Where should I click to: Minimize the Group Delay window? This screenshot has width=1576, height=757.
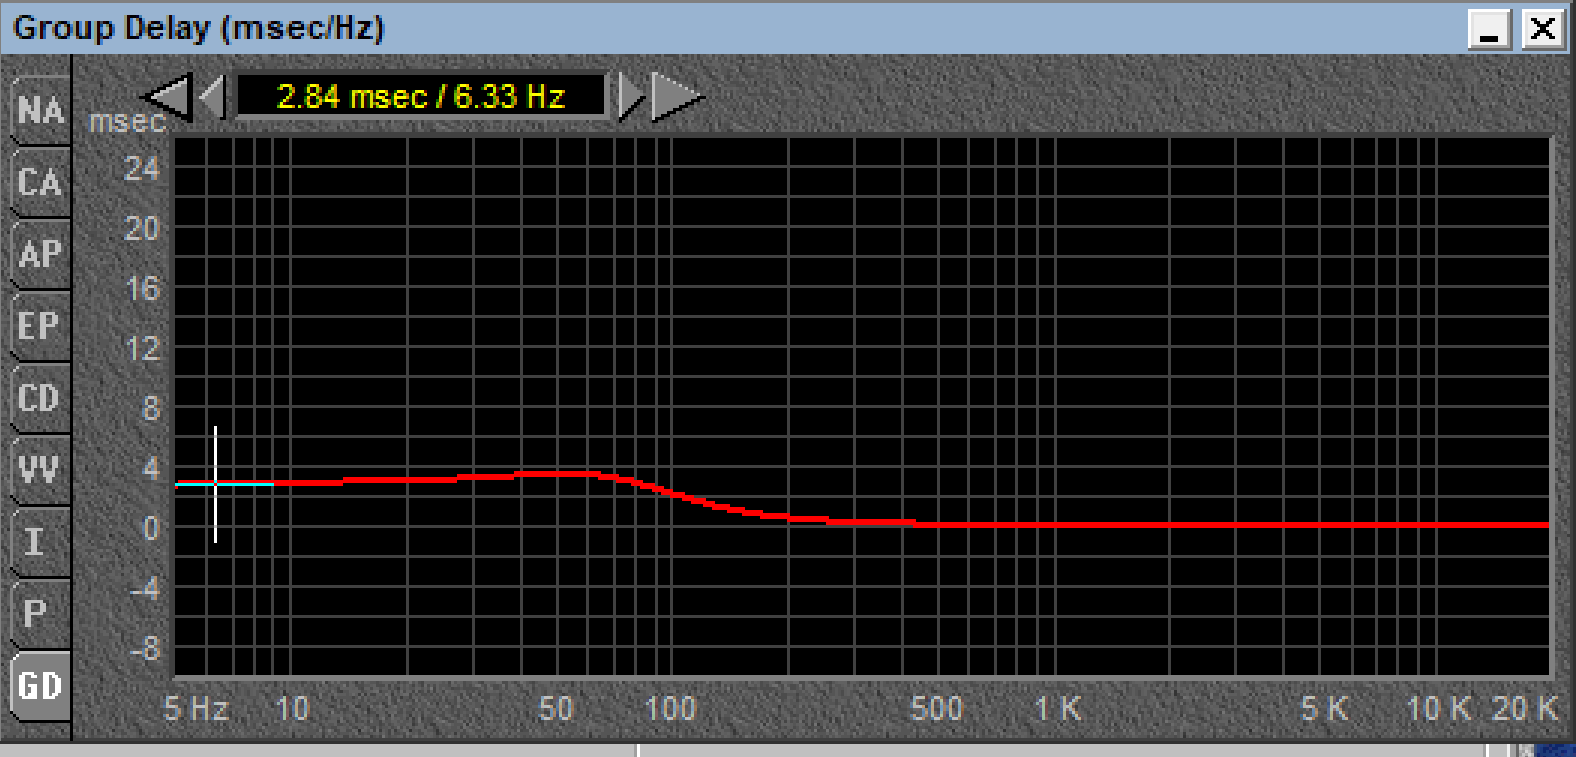click(1489, 28)
